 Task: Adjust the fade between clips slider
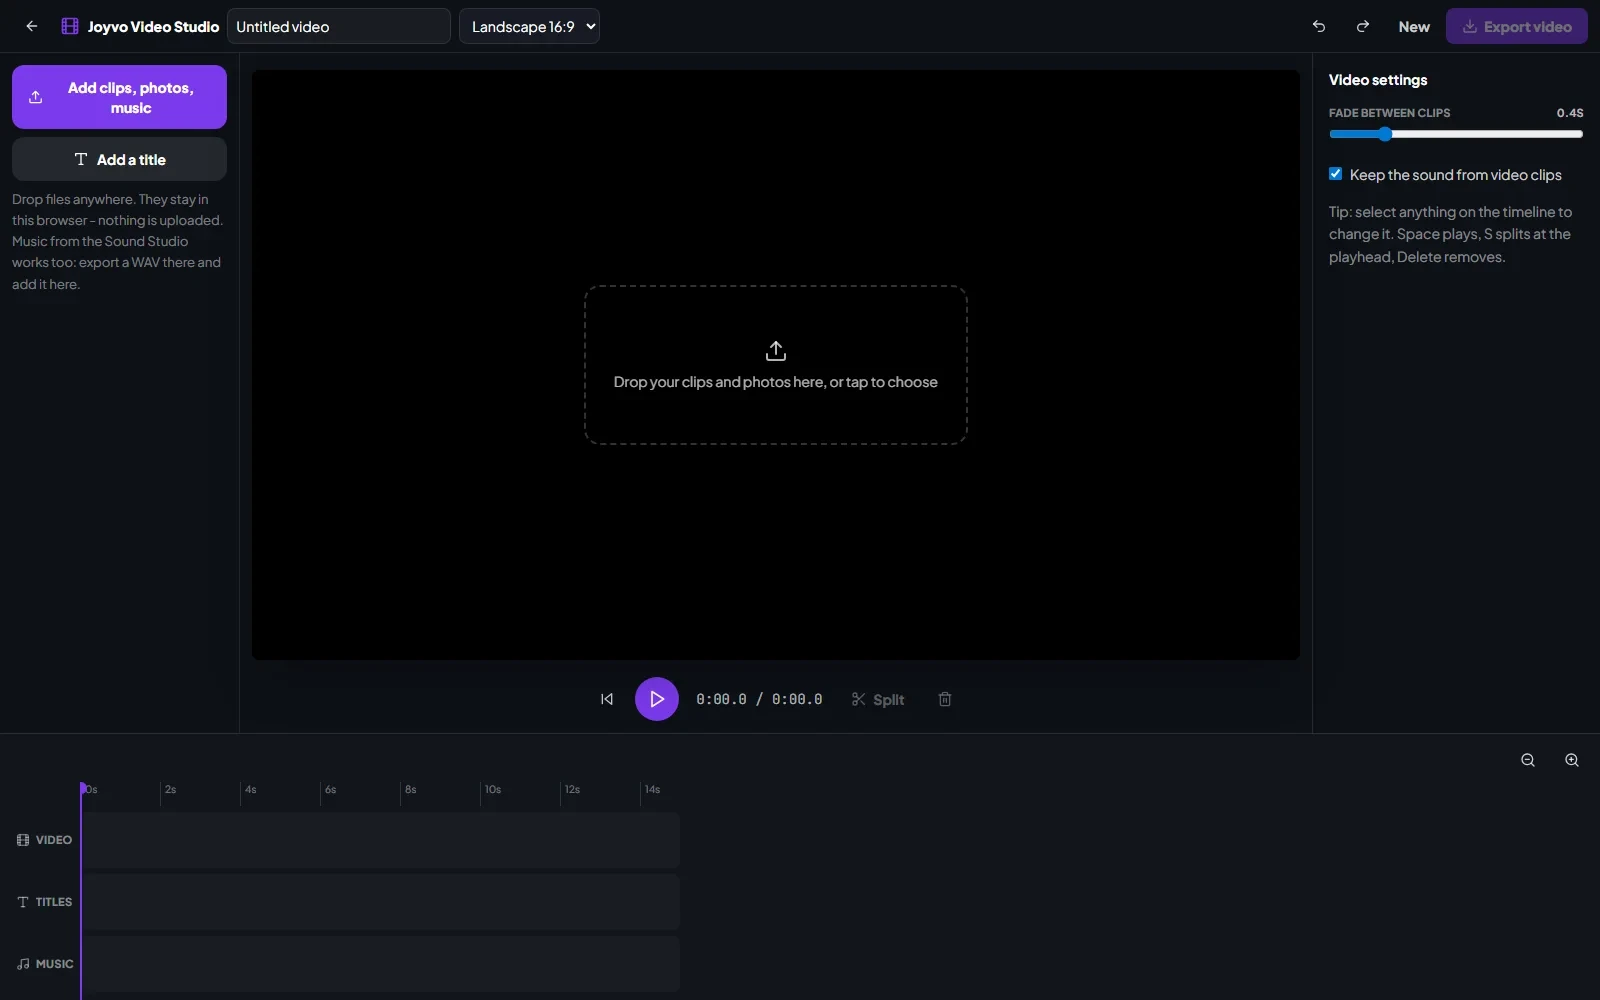[x=1456, y=134]
